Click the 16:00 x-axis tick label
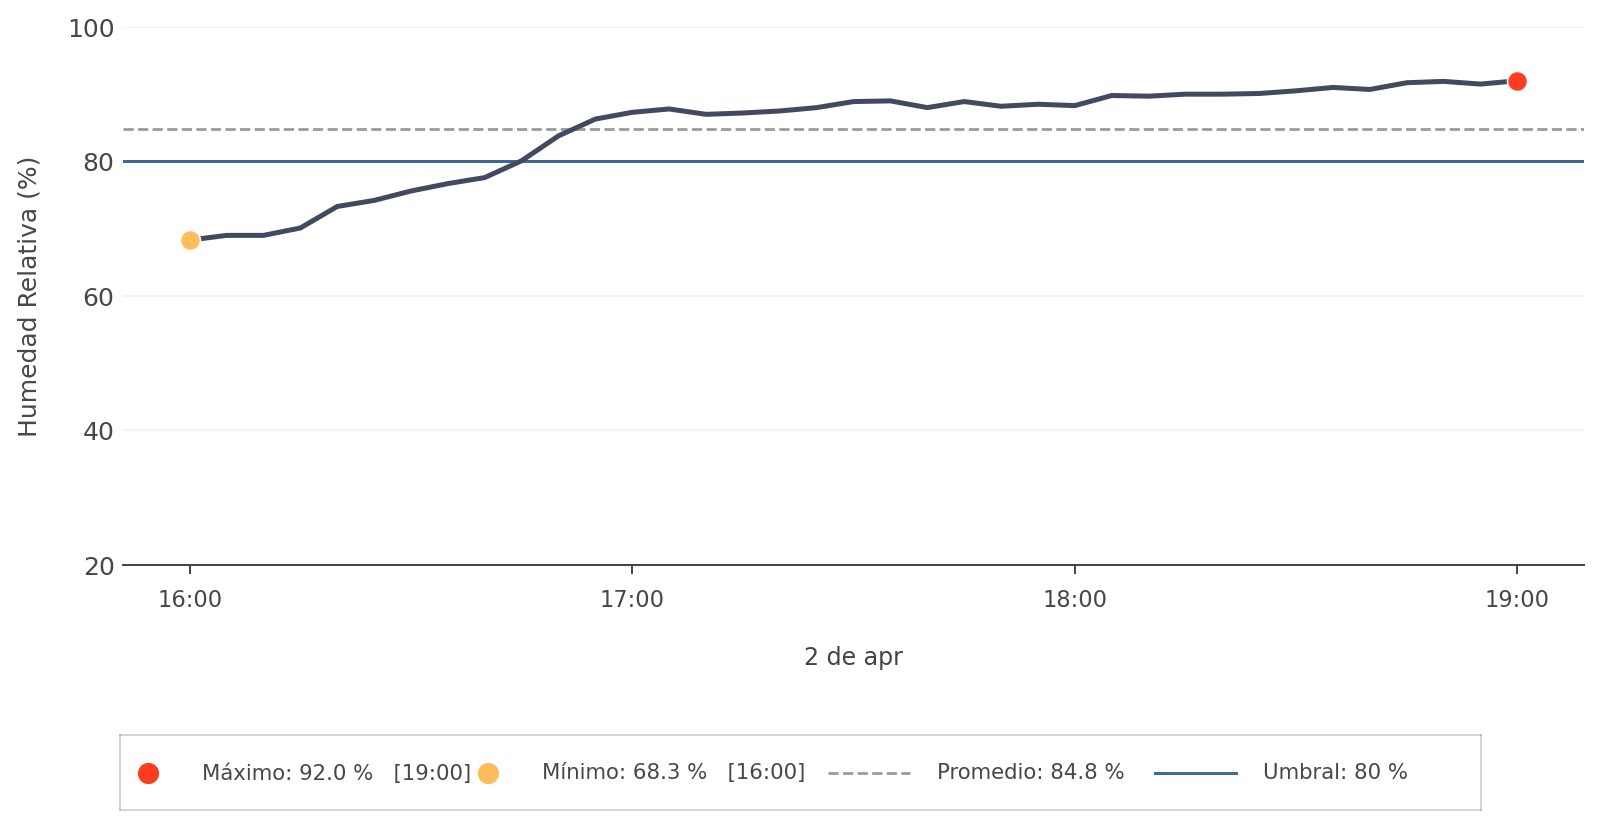This screenshot has width=1601, height=828. (190, 600)
